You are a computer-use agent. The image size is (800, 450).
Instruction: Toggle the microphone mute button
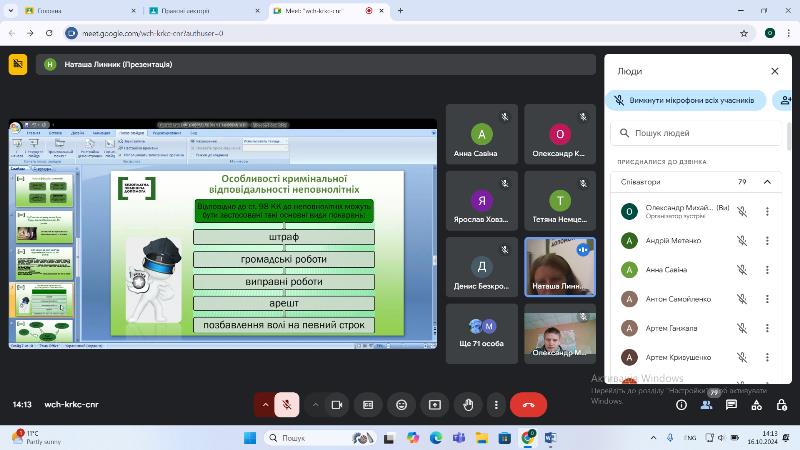[286, 405]
